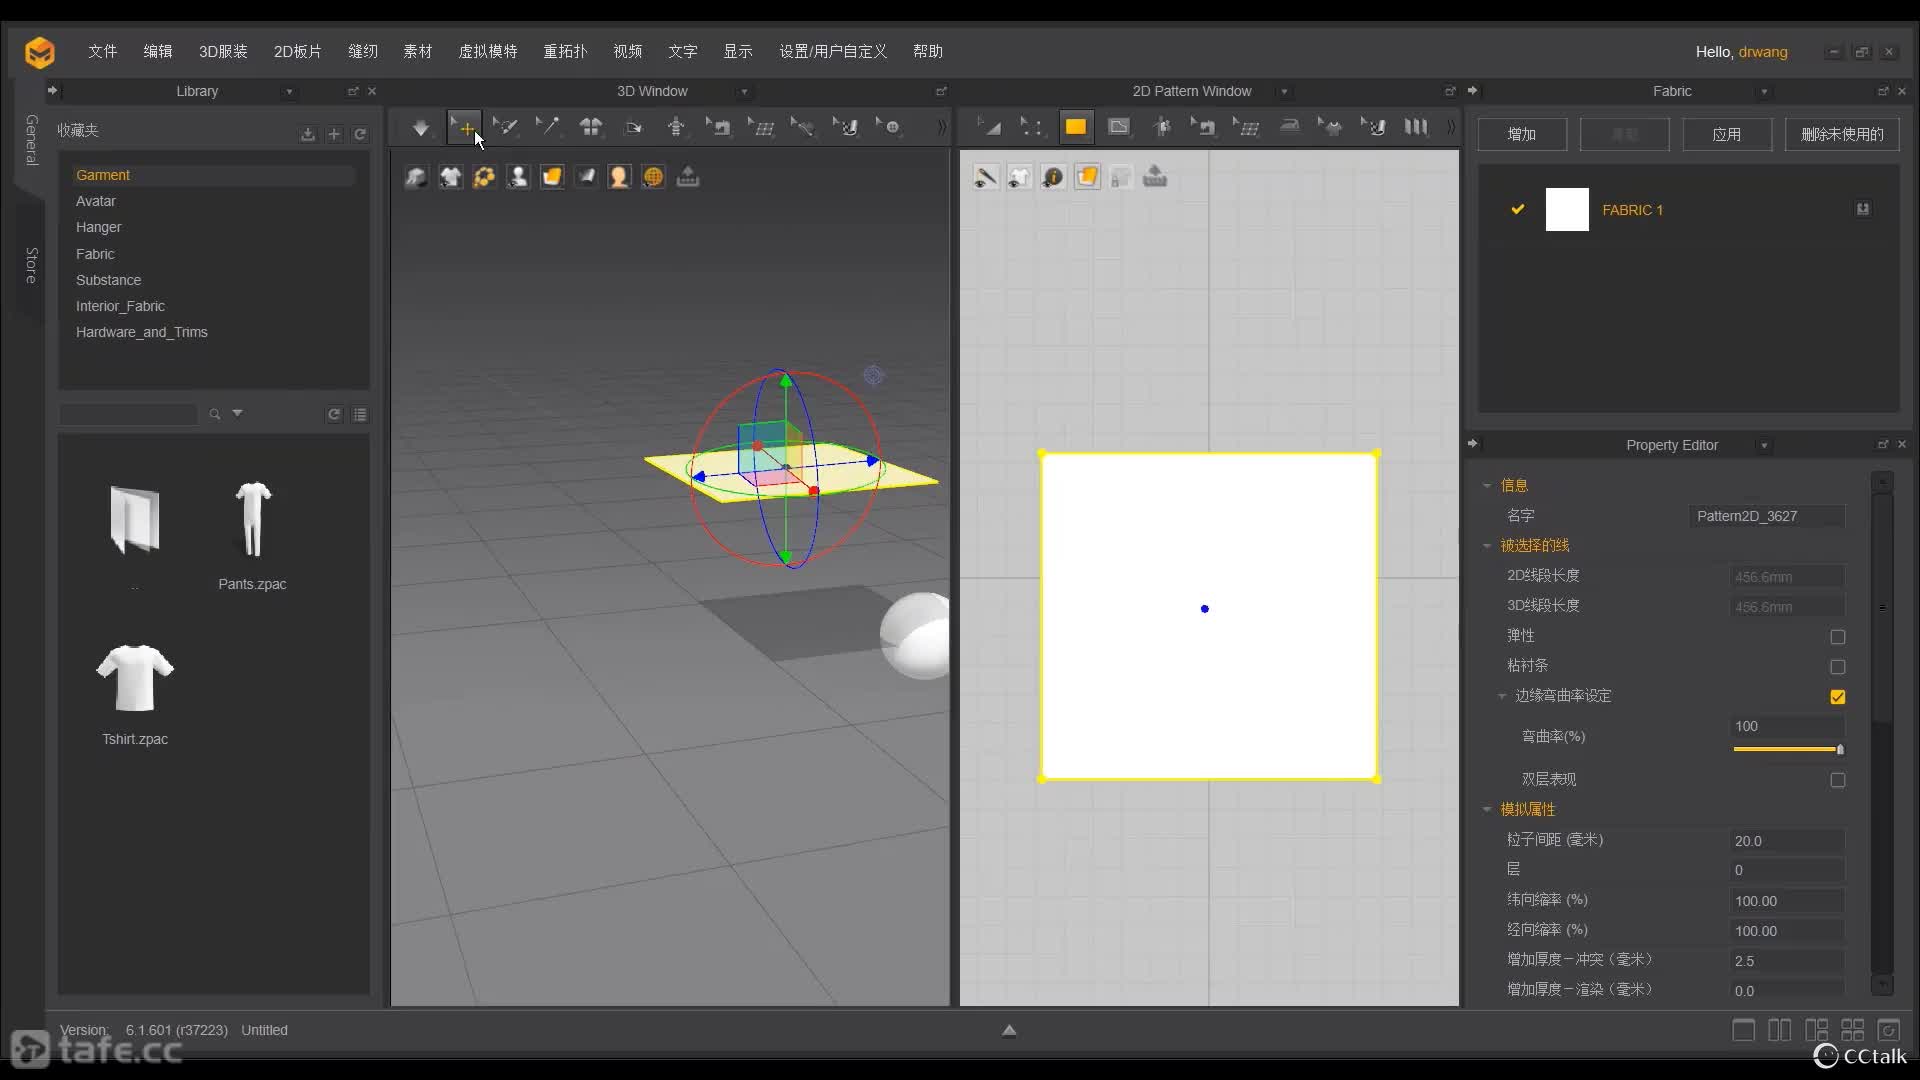The height and width of the screenshot is (1080, 1920).
Task: Click the 删除未使用的 button
Action: click(1842, 134)
